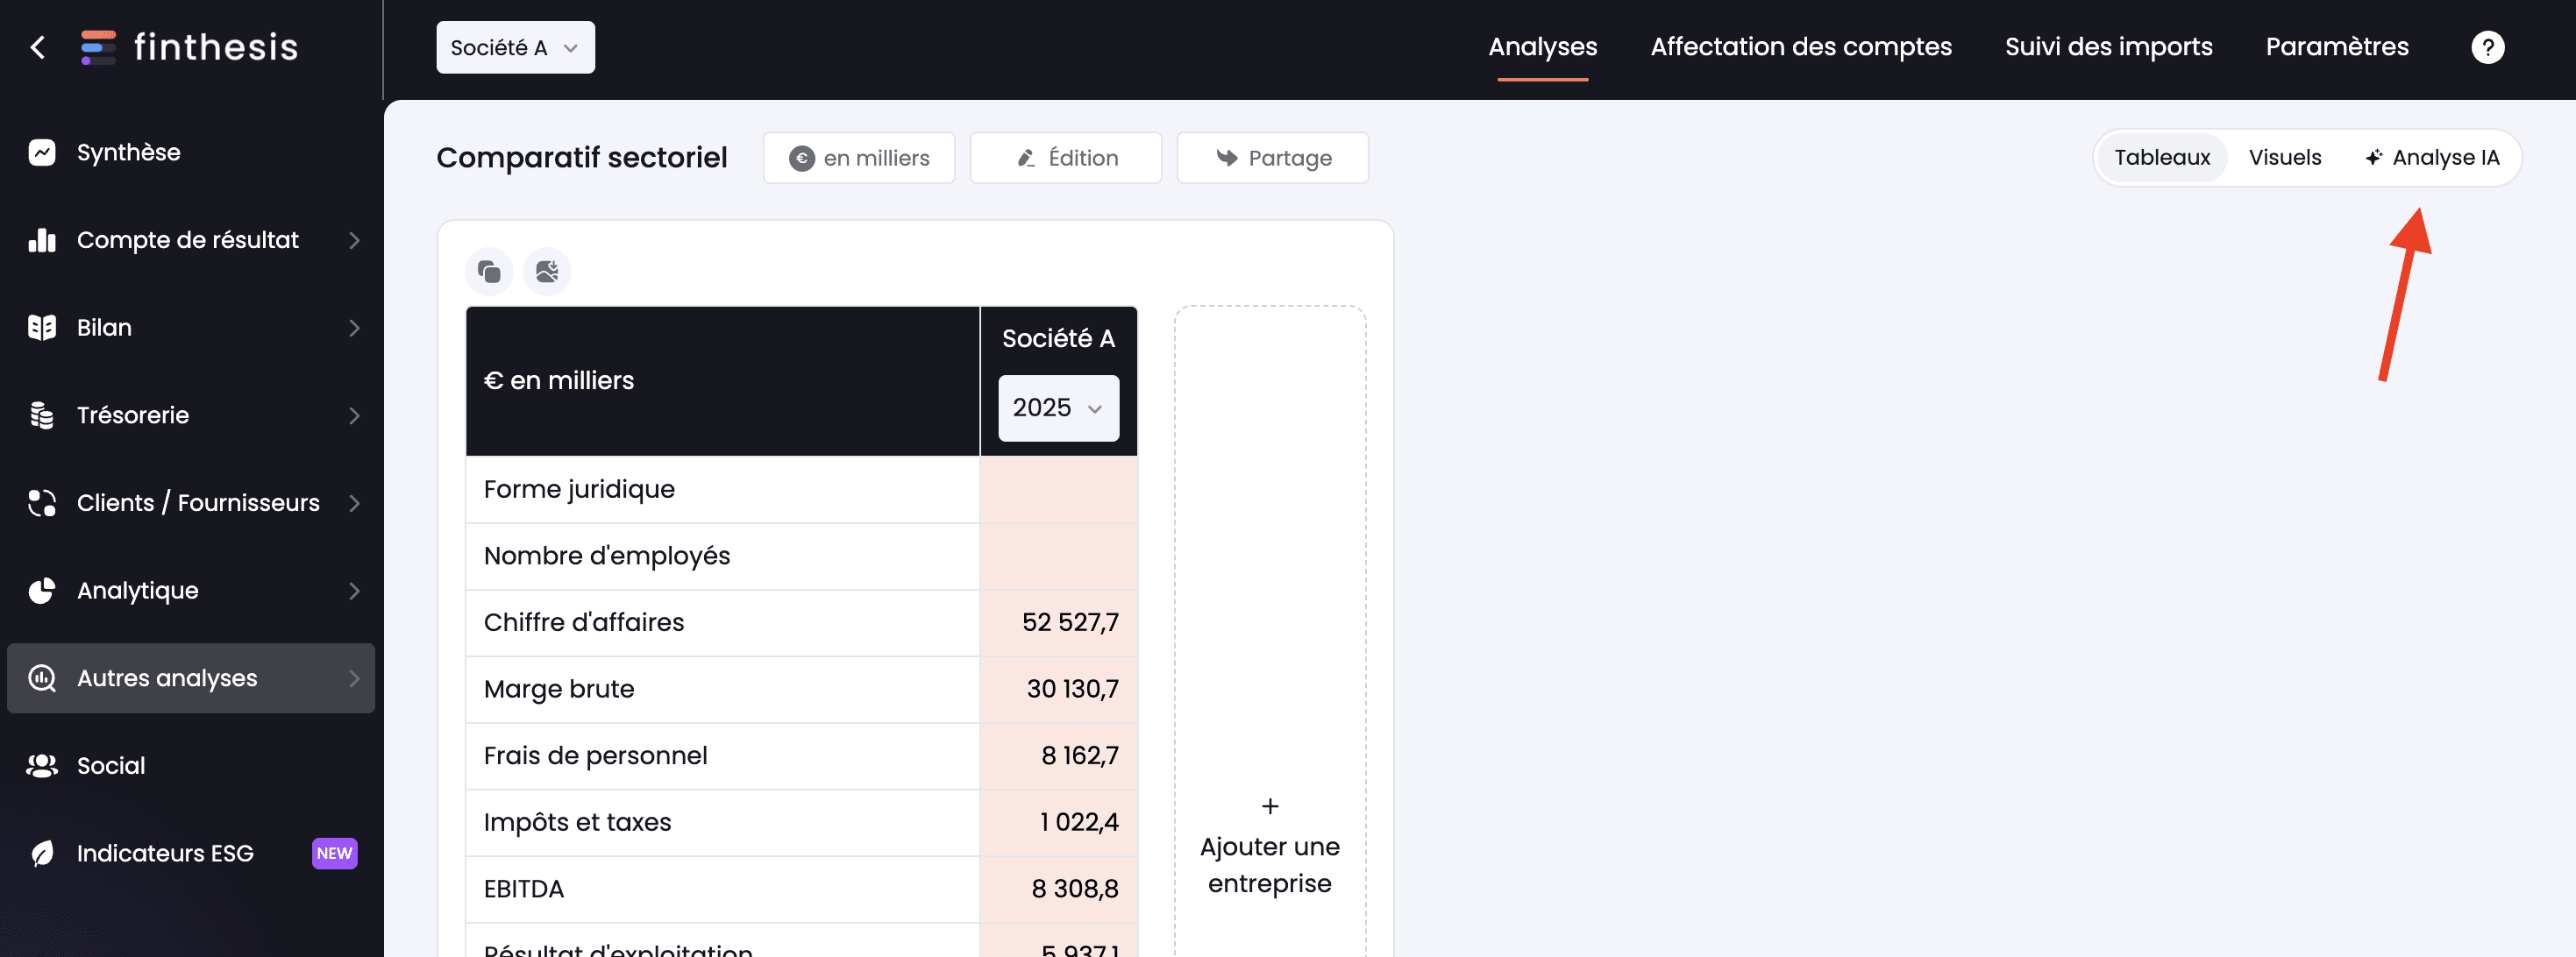Click the Forme juridique row label
The image size is (2576, 957).
[x=579, y=489]
